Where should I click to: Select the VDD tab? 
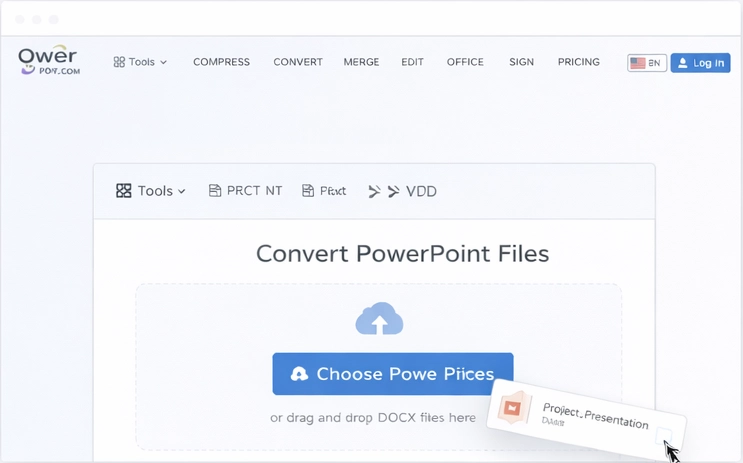pos(403,191)
